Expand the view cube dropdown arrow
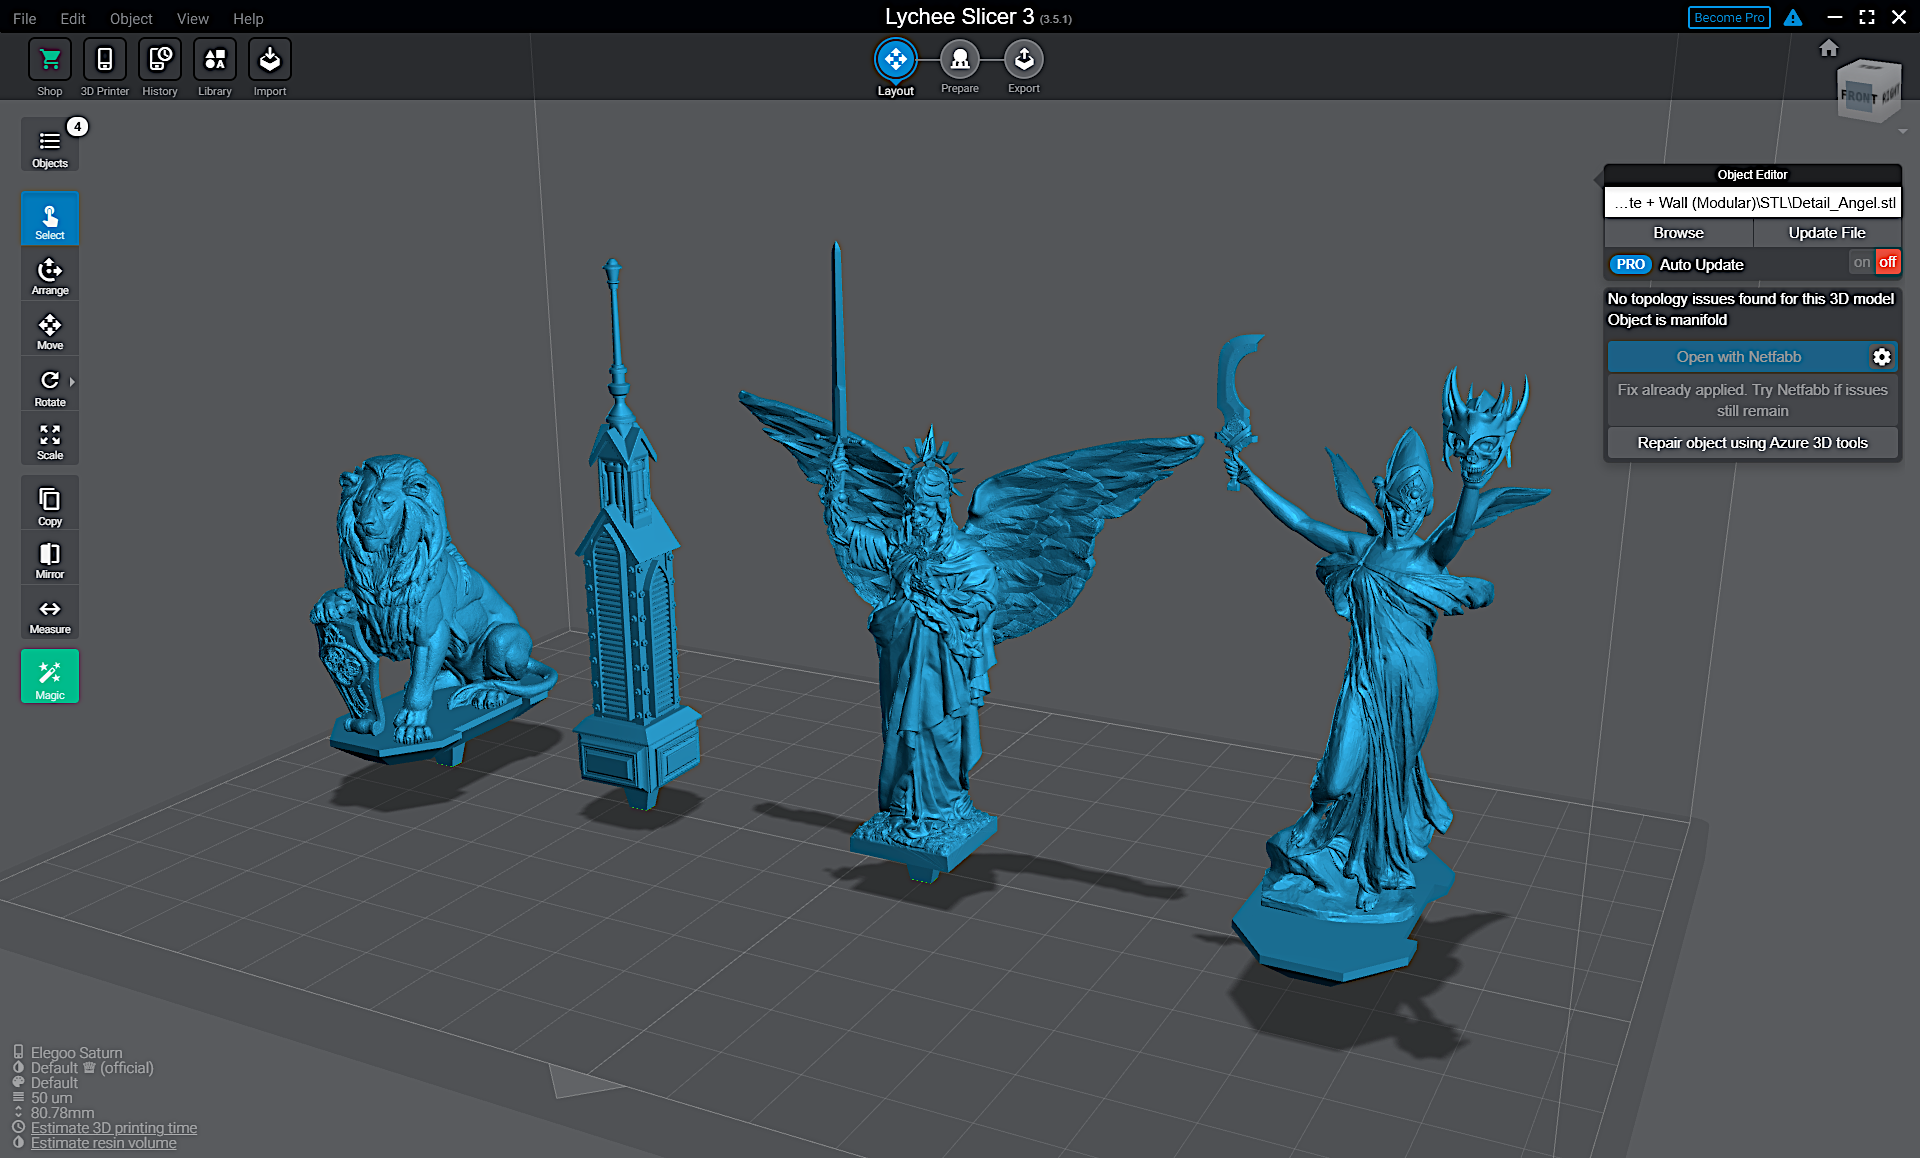 [x=1902, y=132]
